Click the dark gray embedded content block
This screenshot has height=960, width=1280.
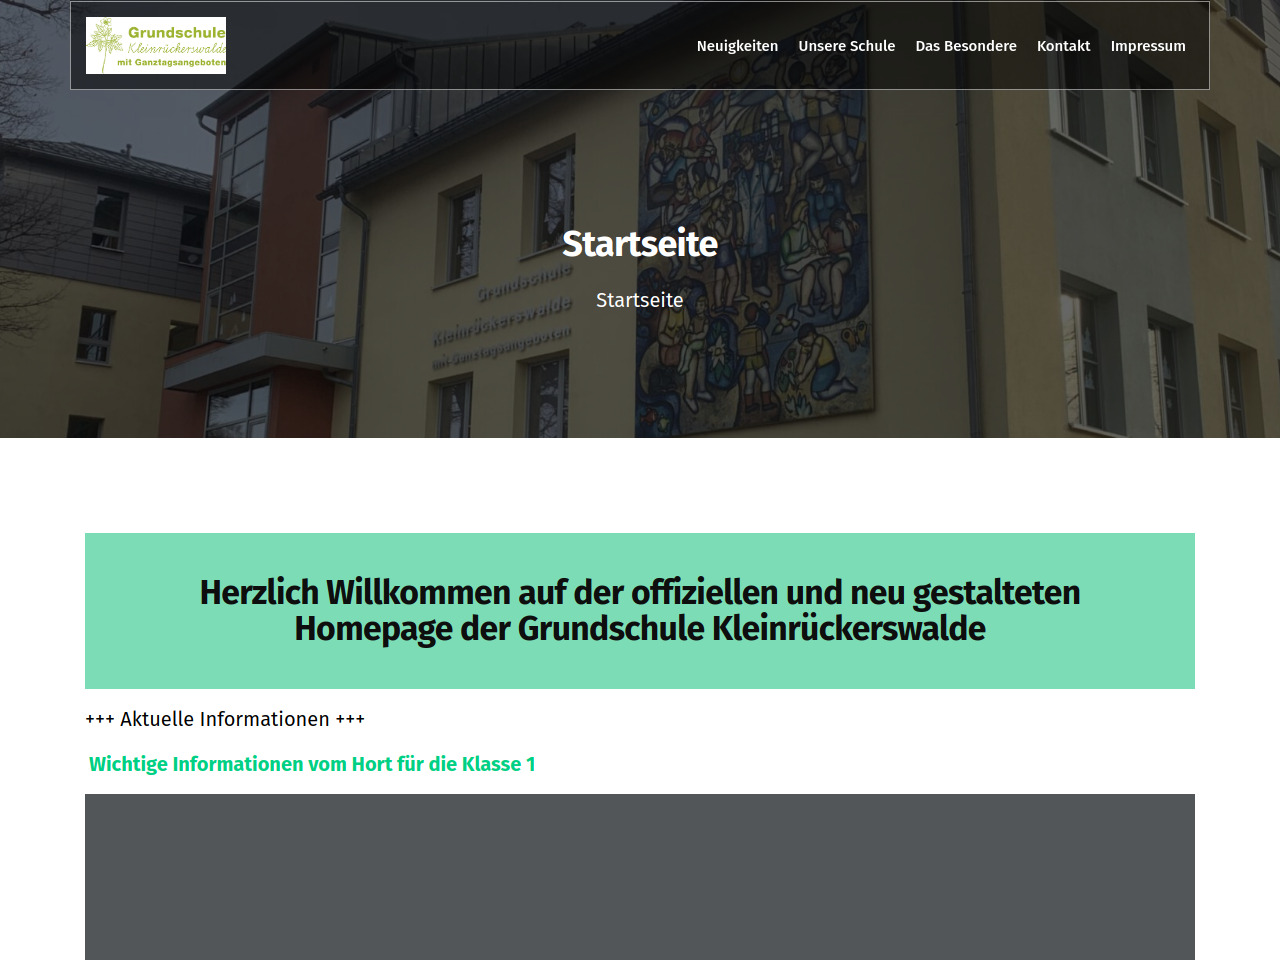(640, 876)
